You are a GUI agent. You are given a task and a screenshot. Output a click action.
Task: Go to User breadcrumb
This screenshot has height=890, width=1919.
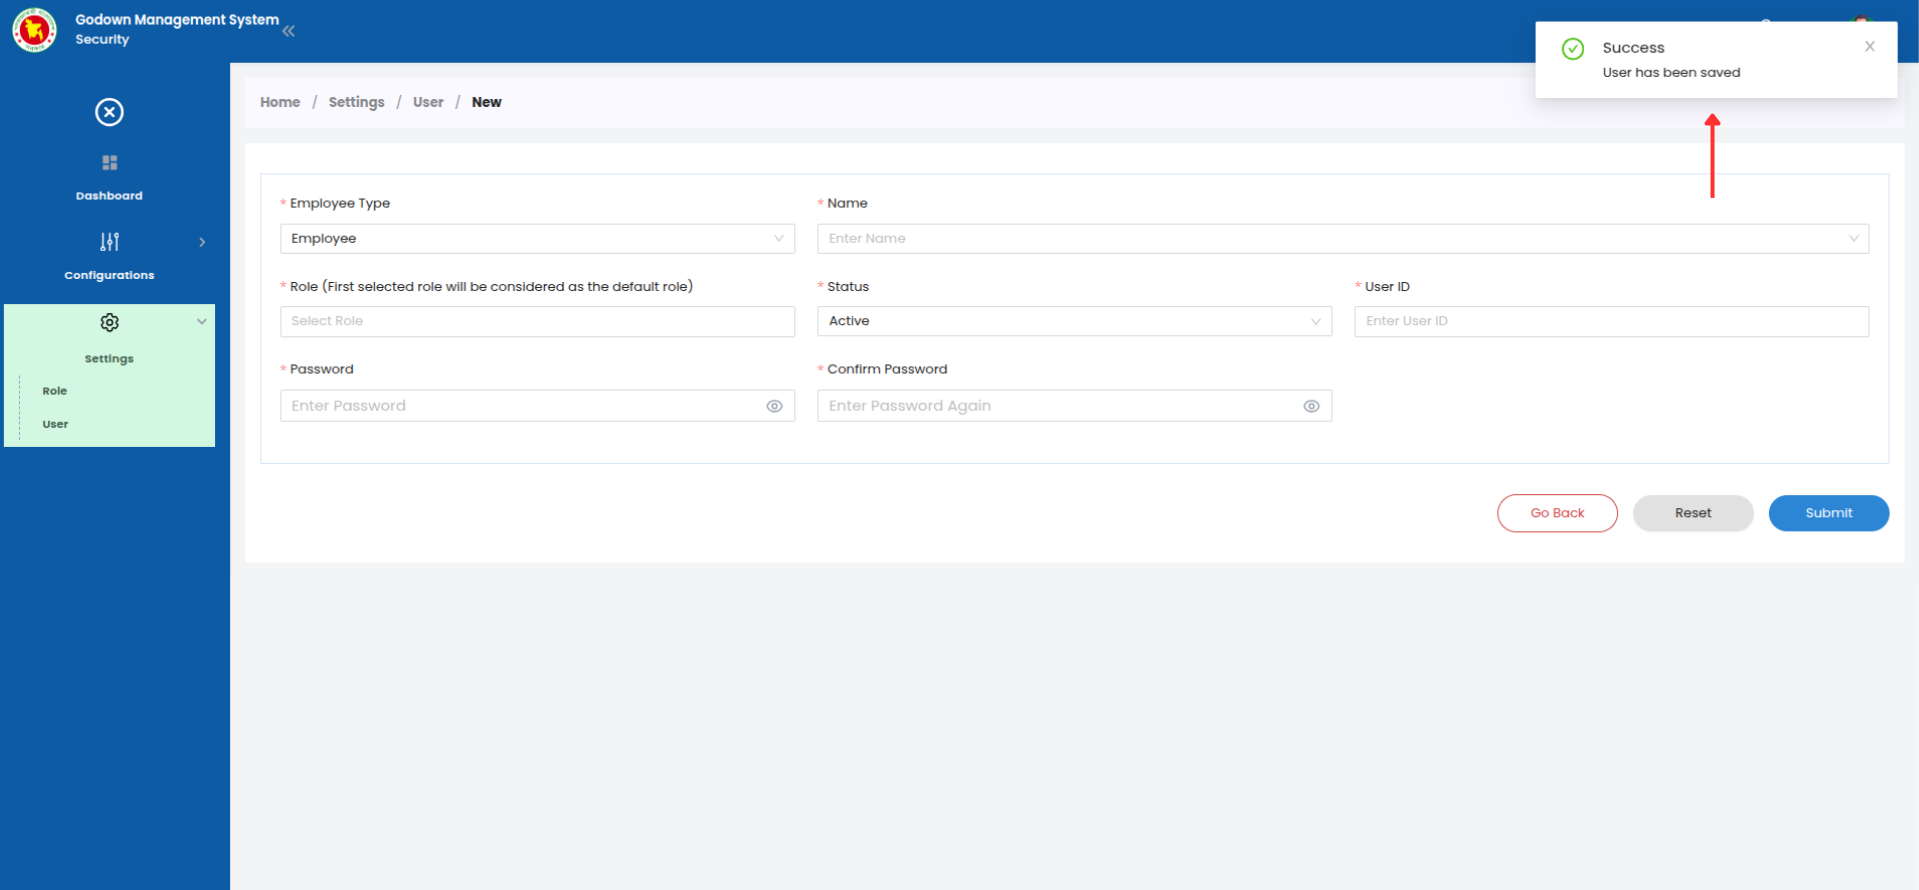428,102
